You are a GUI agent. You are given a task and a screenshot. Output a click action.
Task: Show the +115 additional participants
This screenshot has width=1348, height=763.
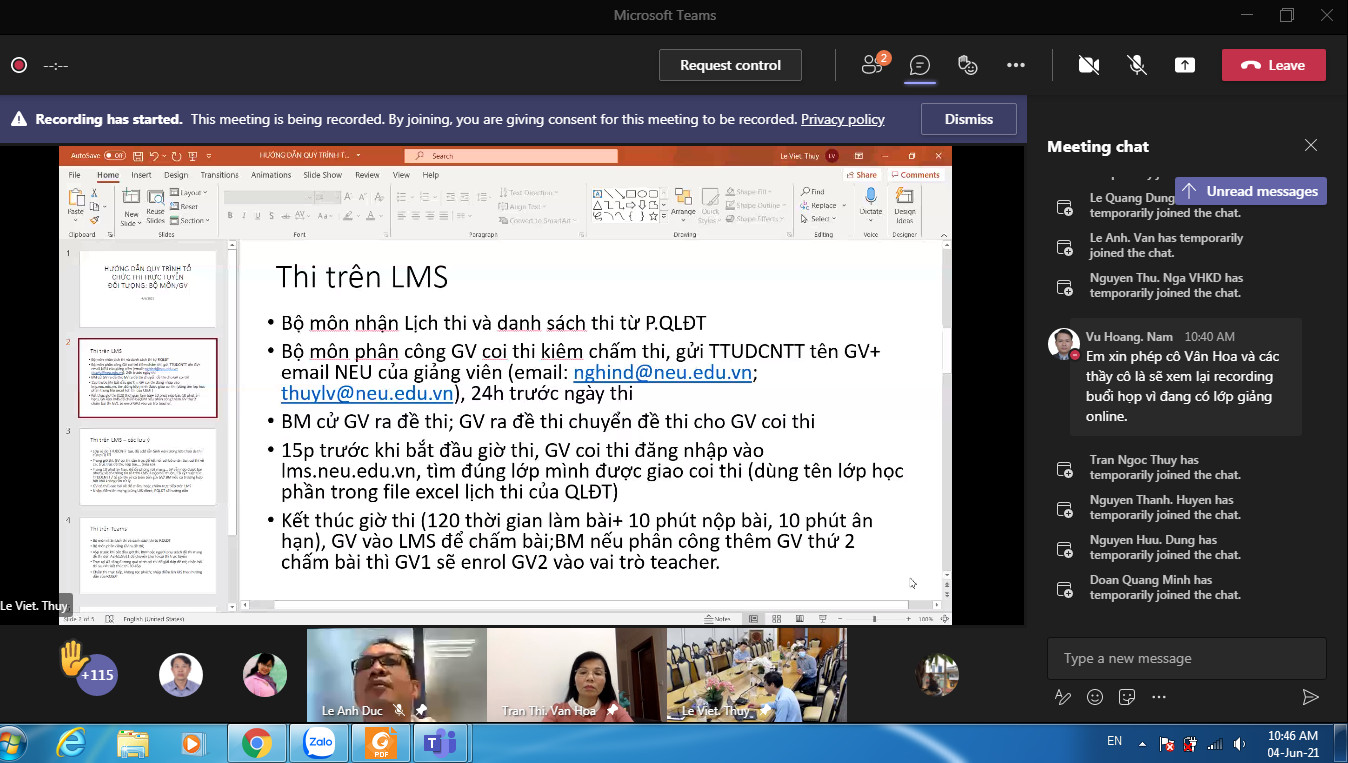[97, 675]
